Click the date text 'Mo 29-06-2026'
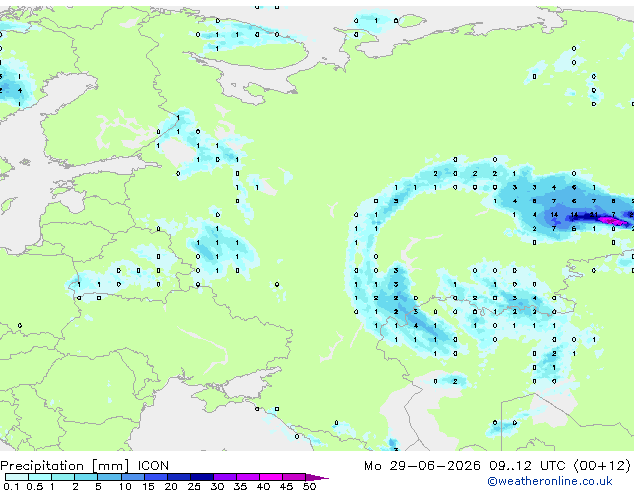Image resolution: width=634 pixels, height=490 pixels. [x=422, y=466]
